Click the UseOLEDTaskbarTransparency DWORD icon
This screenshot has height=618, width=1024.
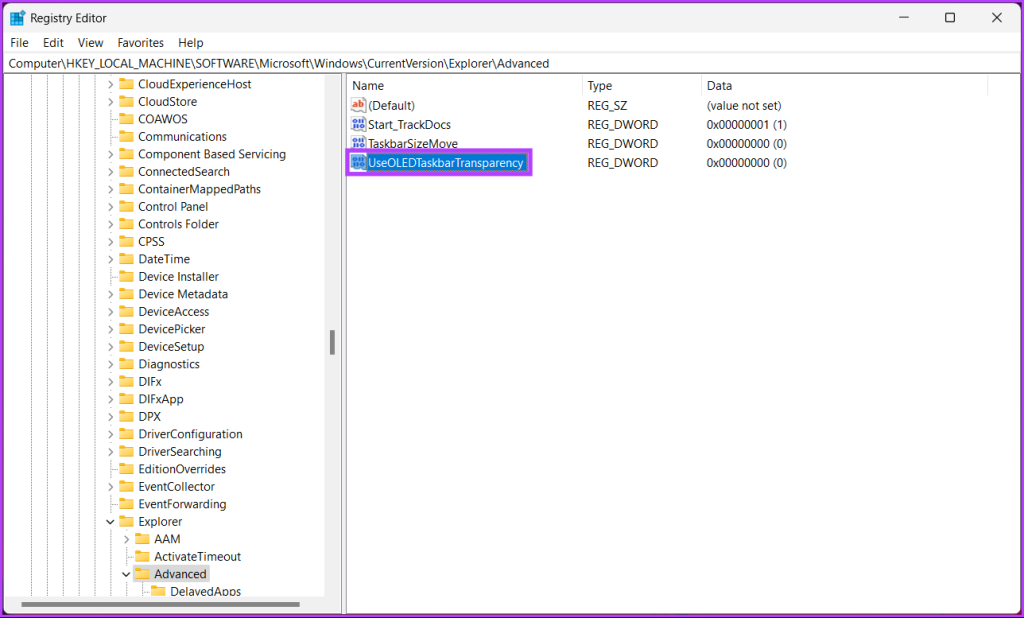[359, 163]
